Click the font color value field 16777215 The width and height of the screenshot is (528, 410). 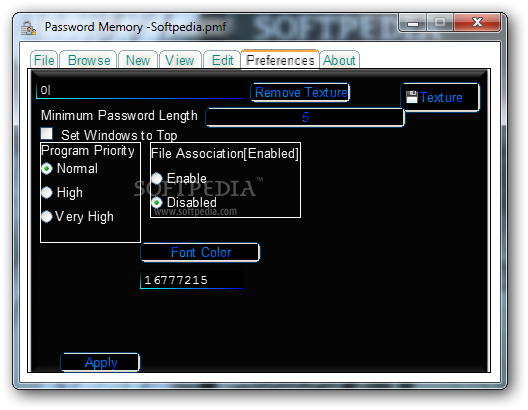(x=192, y=279)
